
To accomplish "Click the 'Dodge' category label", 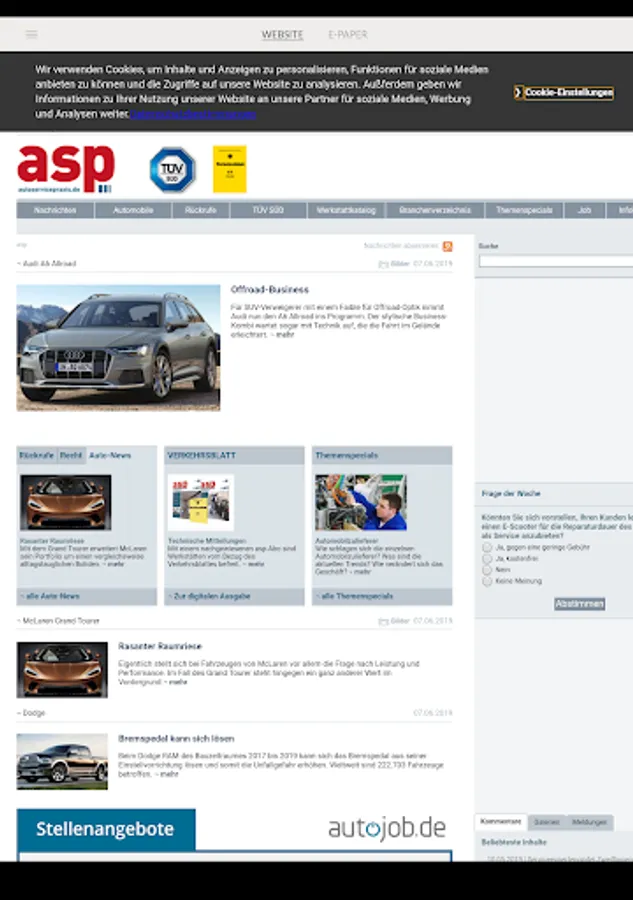I will click(33, 713).
